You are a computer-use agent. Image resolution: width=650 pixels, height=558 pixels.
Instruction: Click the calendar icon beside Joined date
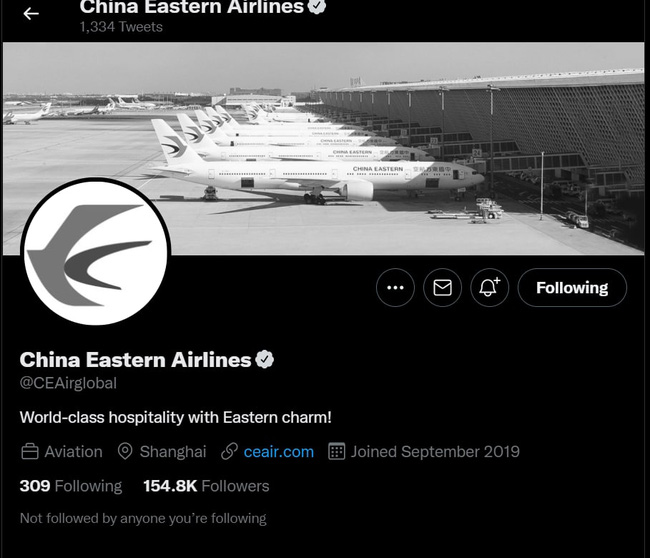(x=337, y=451)
